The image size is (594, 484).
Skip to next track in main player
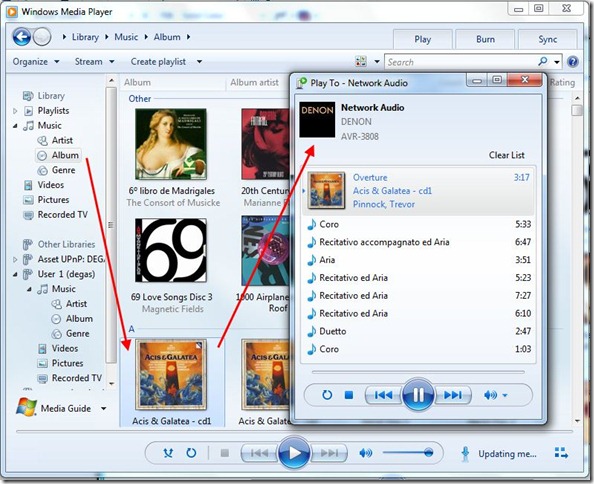point(329,453)
